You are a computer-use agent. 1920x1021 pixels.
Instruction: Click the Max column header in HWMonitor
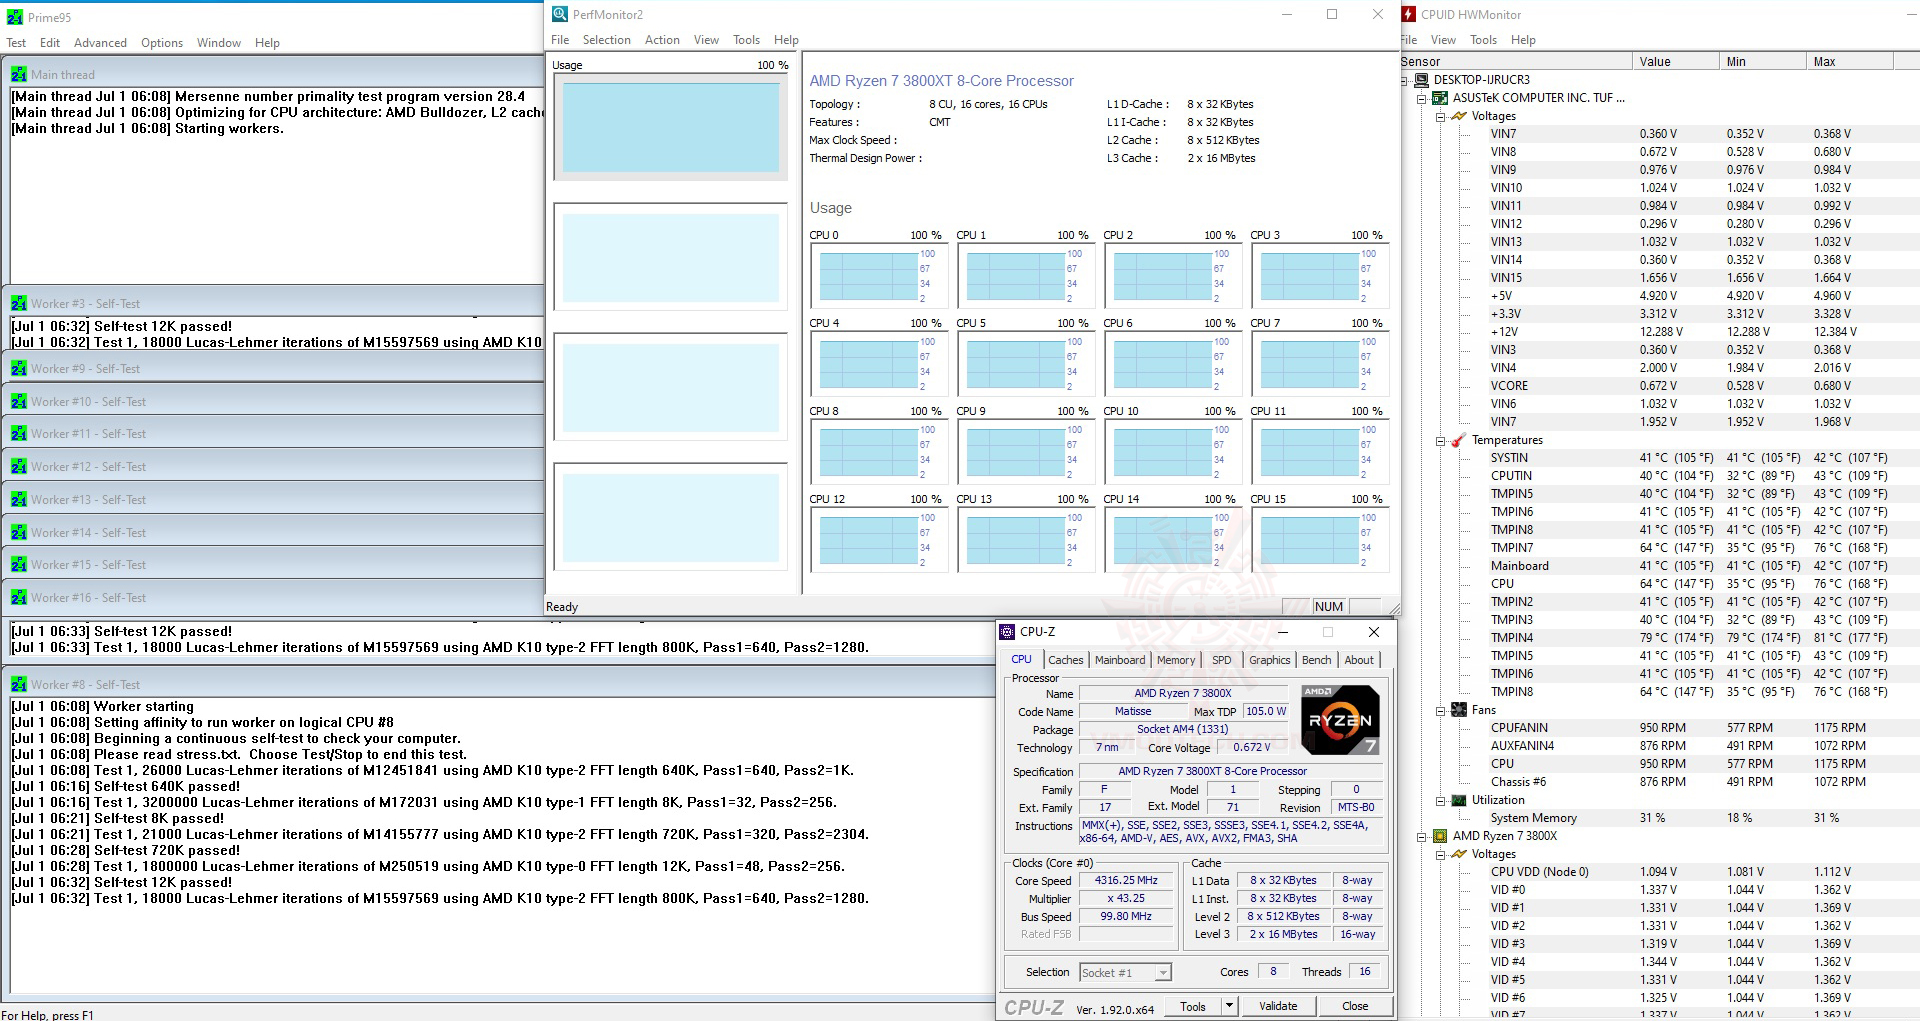[x=1850, y=62]
